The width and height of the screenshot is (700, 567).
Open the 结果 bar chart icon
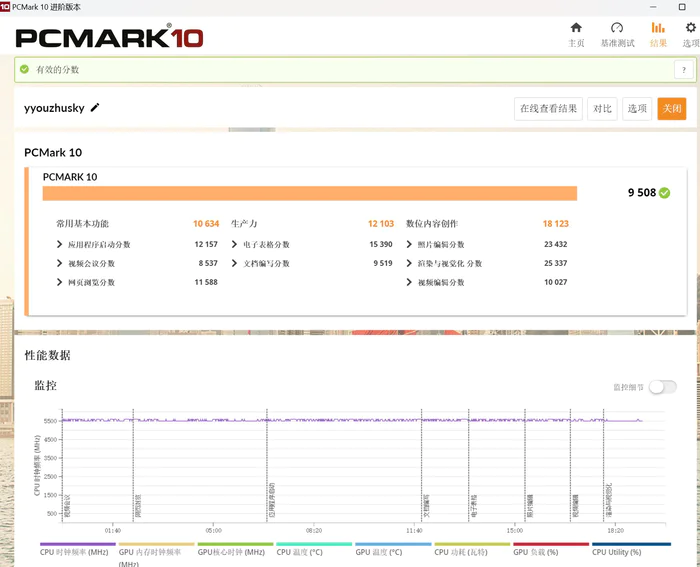[x=658, y=28]
